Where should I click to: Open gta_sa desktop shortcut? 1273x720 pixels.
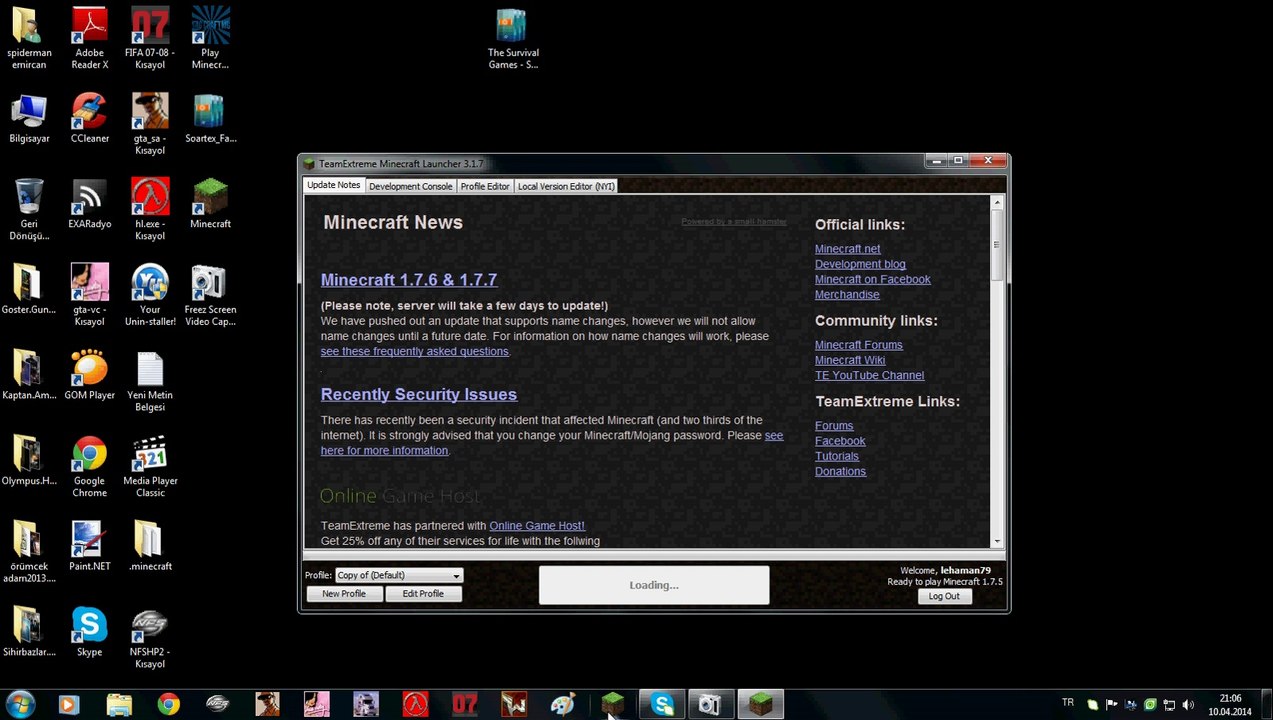(150, 124)
